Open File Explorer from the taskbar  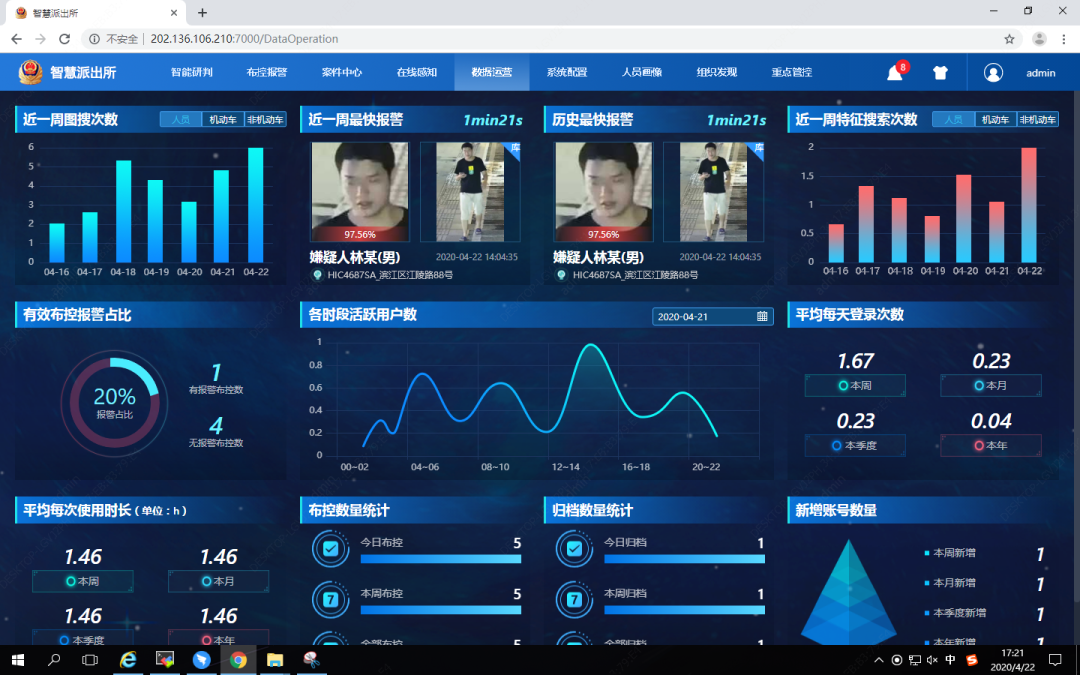[x=275, y=660]
